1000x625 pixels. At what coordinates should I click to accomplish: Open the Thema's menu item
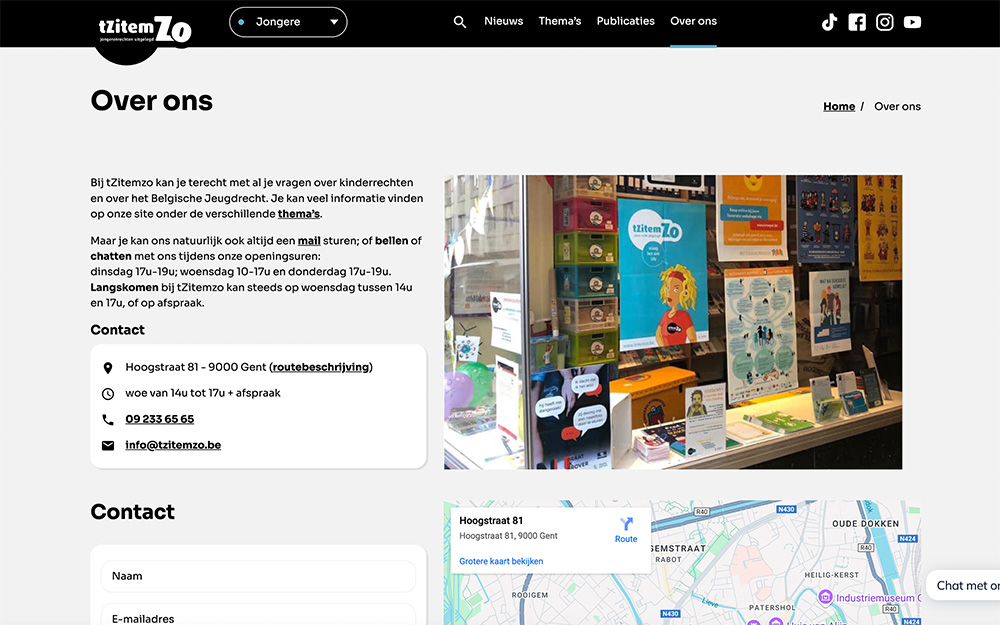point(560,21)
